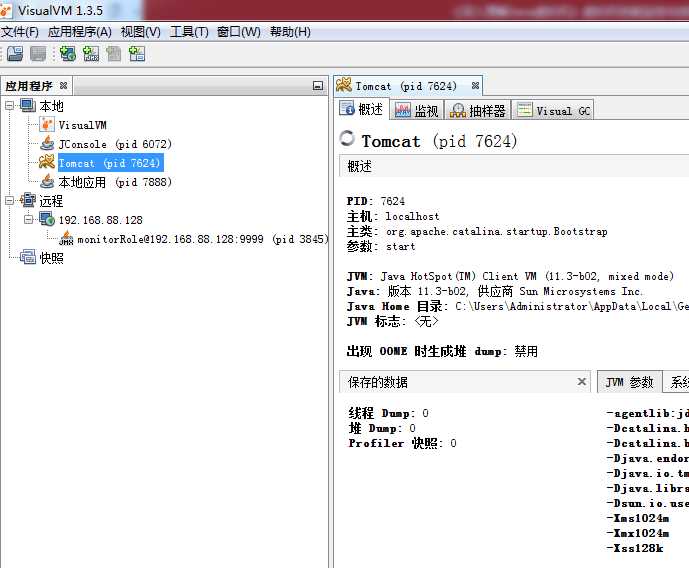Select the Tomcat (pid 7624) document tab
The height and width of the screenshot is (568, 689).
tap(406, 86)
